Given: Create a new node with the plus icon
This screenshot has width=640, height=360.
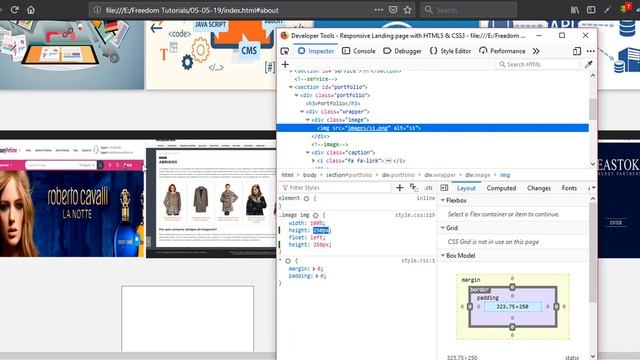Looking at the screenshot, I should tap(285, 64).
